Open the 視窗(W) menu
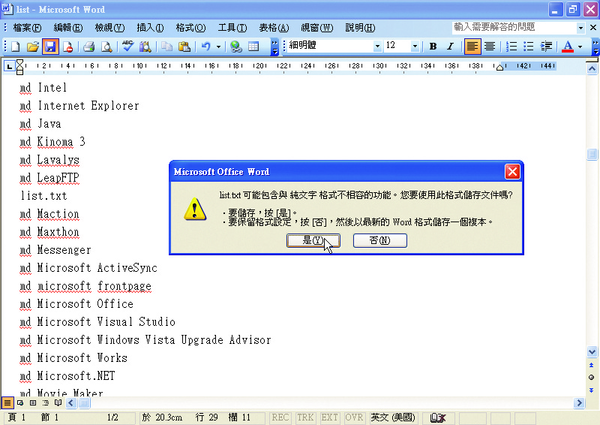Image resolution: width=600 pixels, height=425 pixels. pyautogui.click(x=317, y=28)
